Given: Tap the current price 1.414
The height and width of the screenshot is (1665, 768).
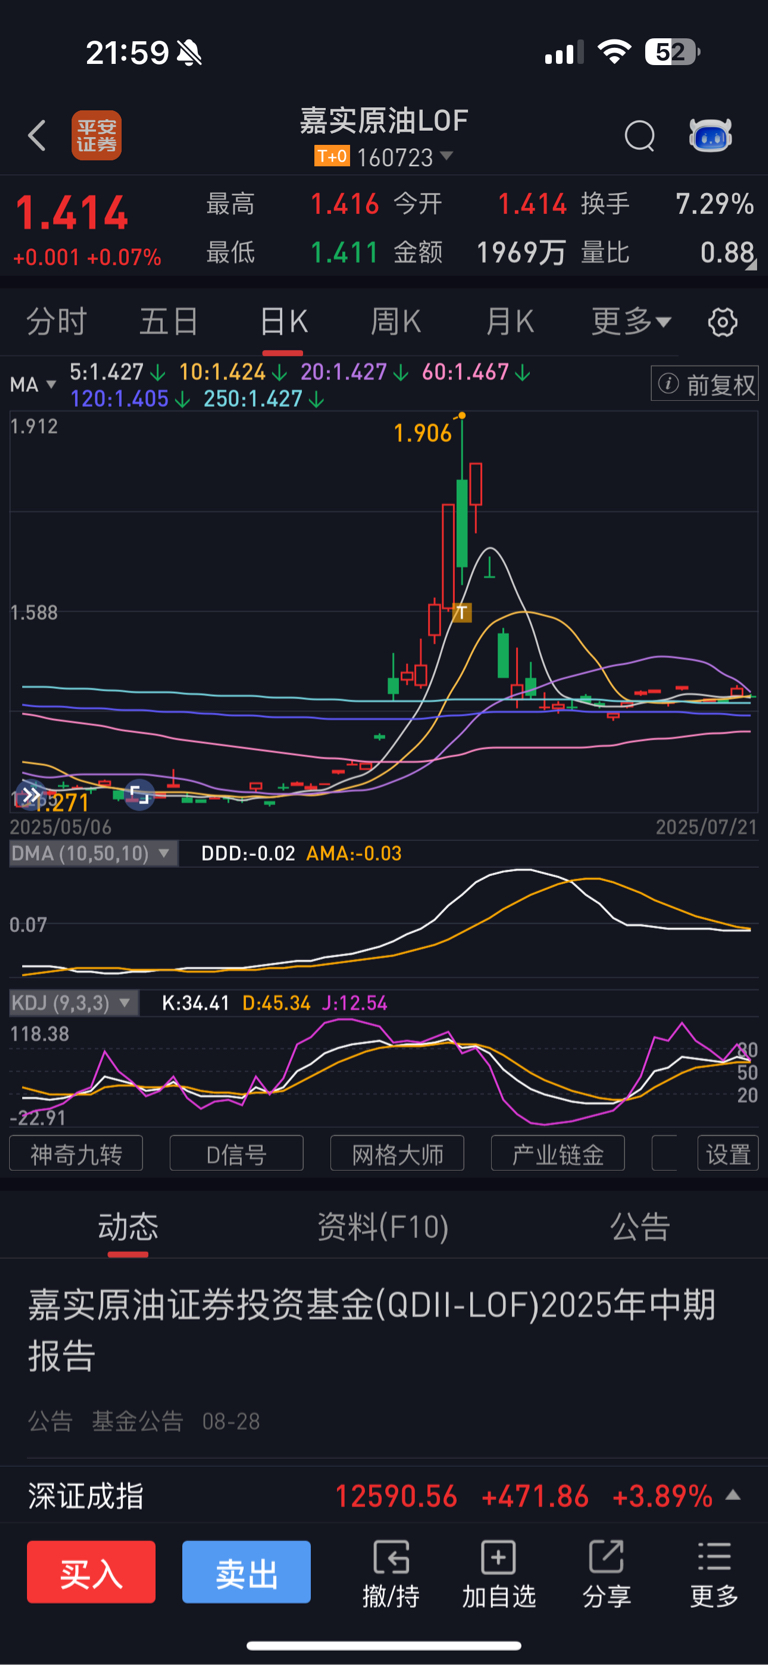Looking at the screenshot, I should [72, 213].
